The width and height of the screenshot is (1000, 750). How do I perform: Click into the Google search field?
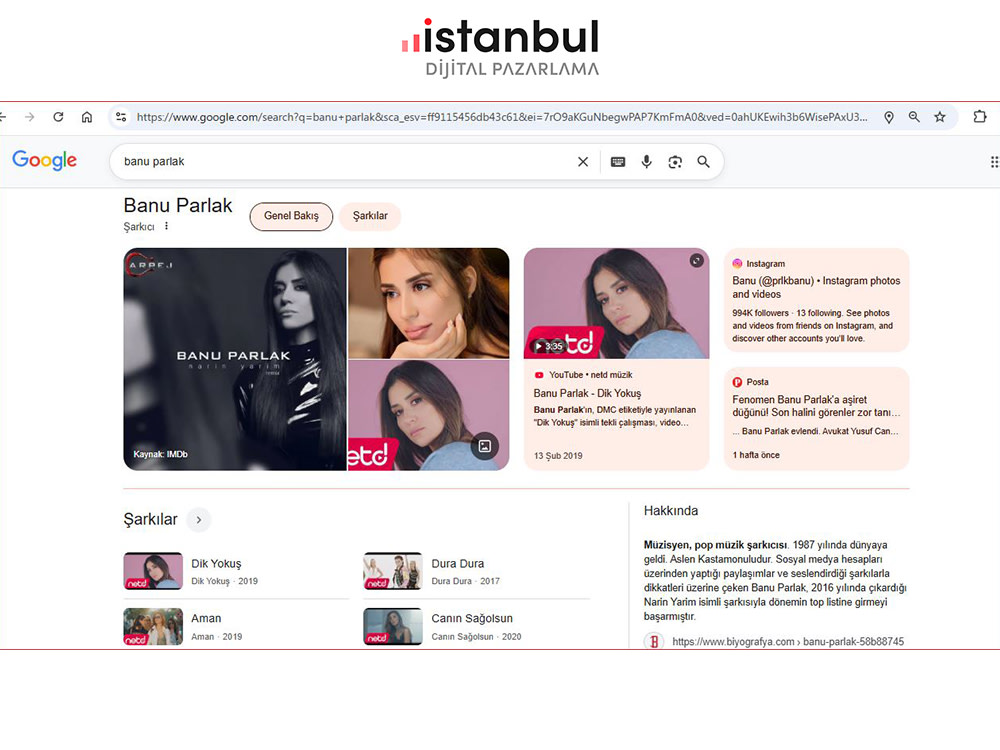tap(344, 162)
